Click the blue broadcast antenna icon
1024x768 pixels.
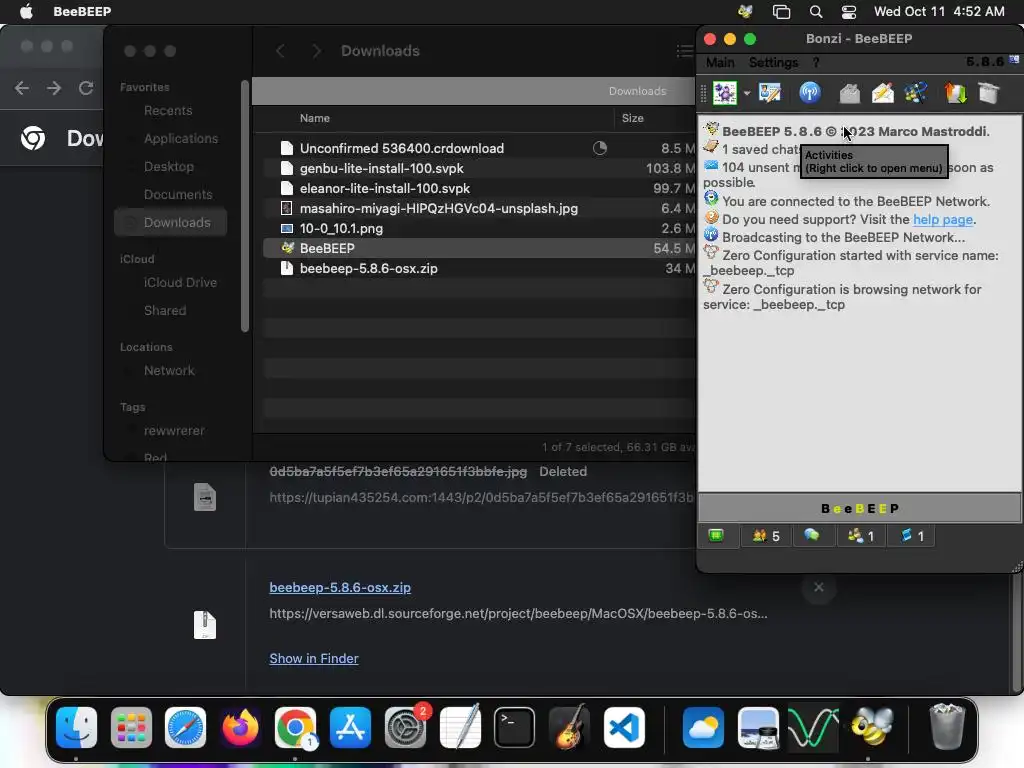[x=810, y=93]
